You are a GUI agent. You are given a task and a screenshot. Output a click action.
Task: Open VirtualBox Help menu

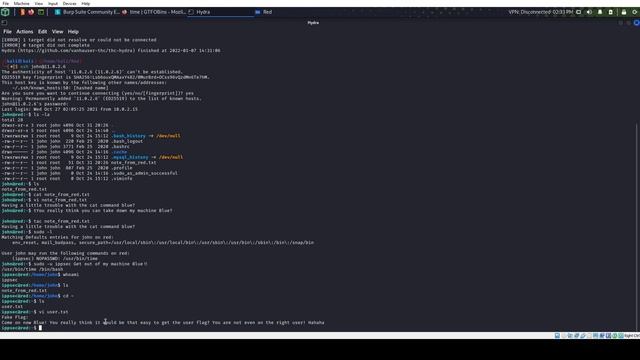coord(86,3)
